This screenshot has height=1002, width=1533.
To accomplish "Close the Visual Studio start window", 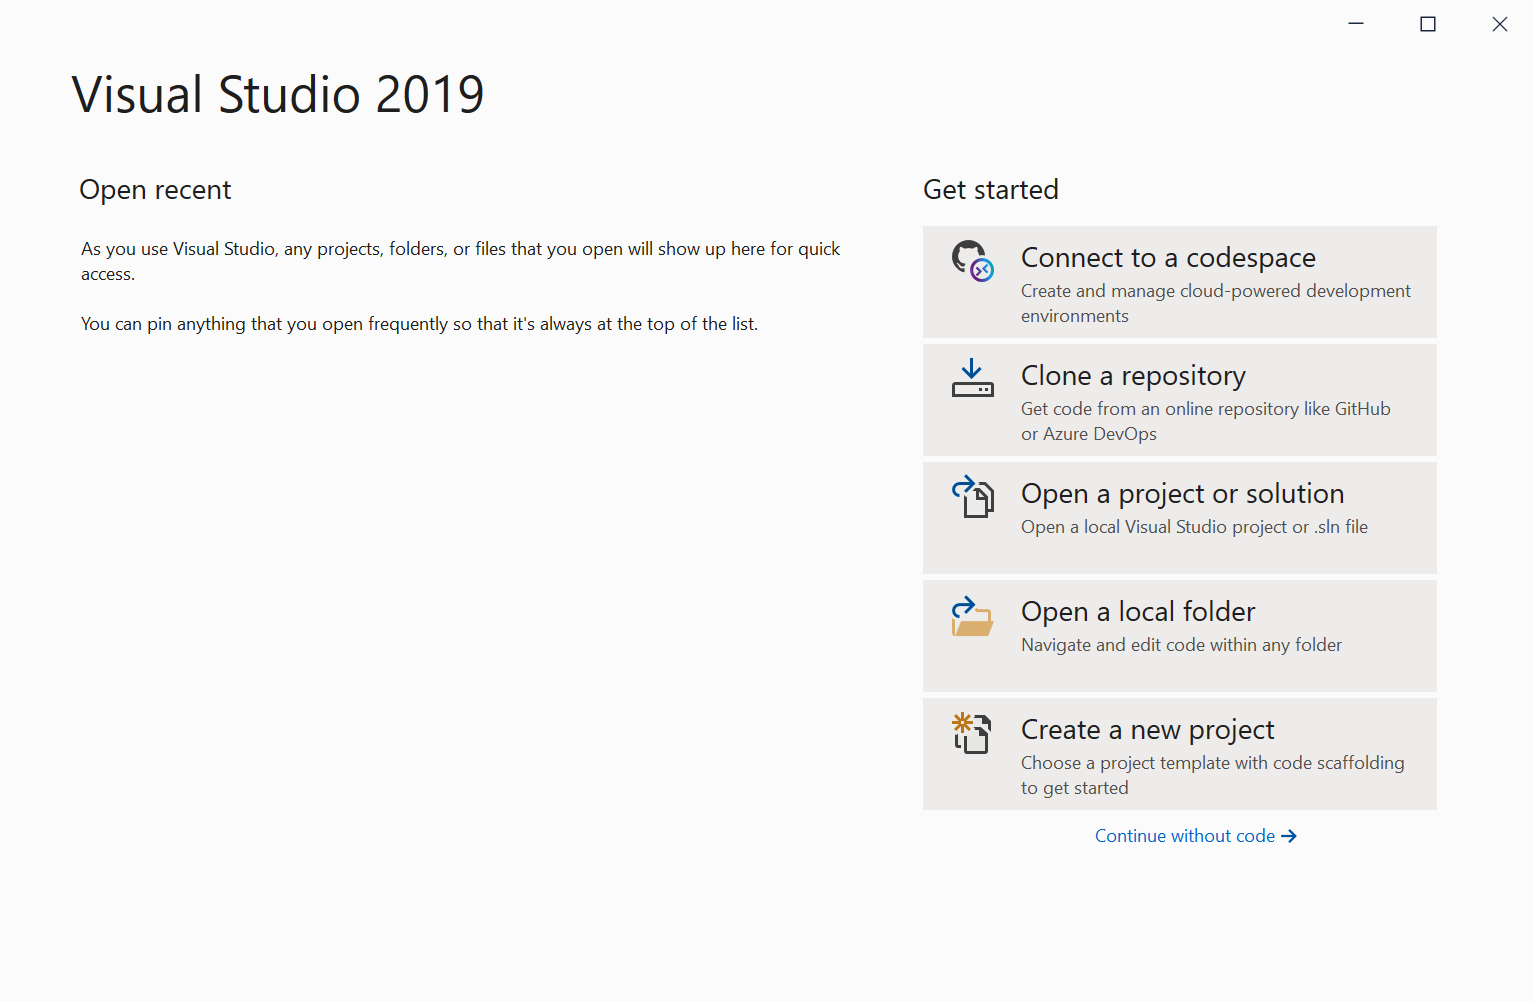I will [1500, 24].
